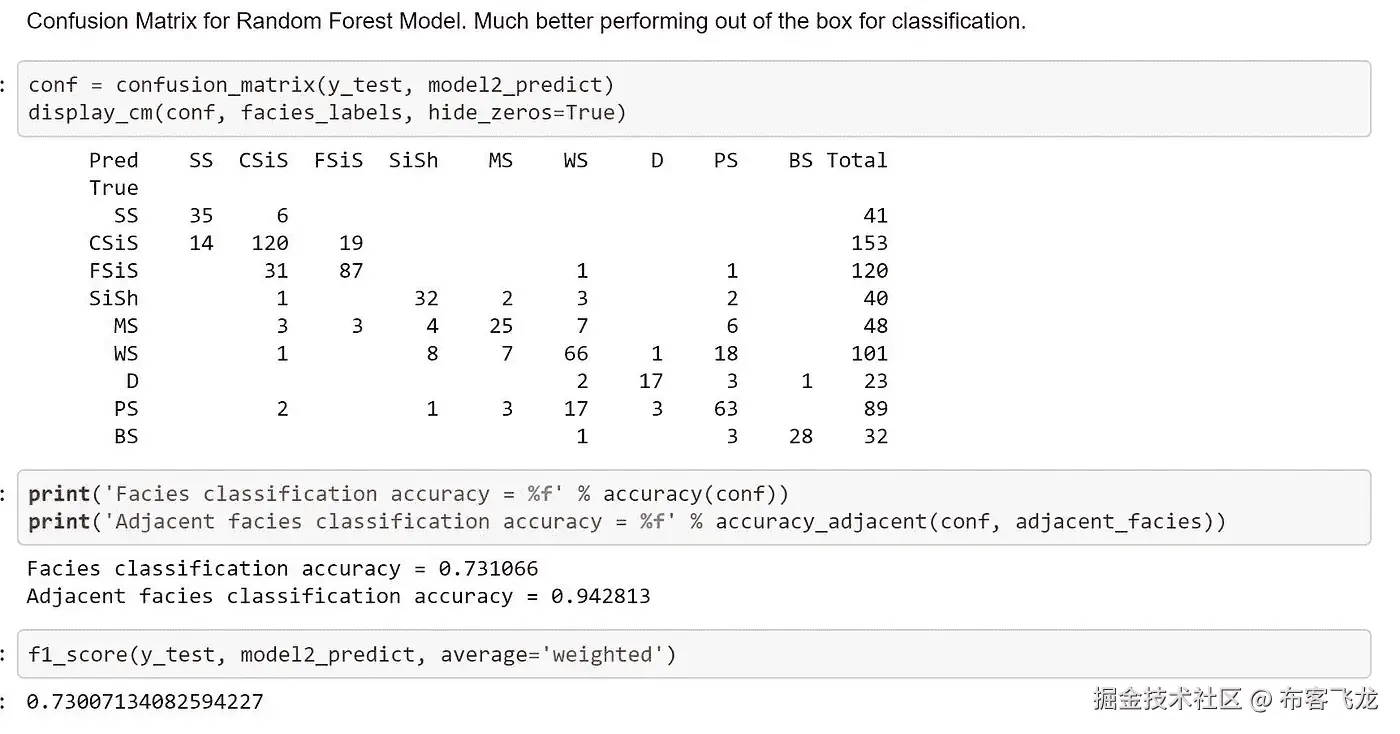Click the Total value 153
The height and width of the screenshot is (734, 1400).
[x=869, y=243]
